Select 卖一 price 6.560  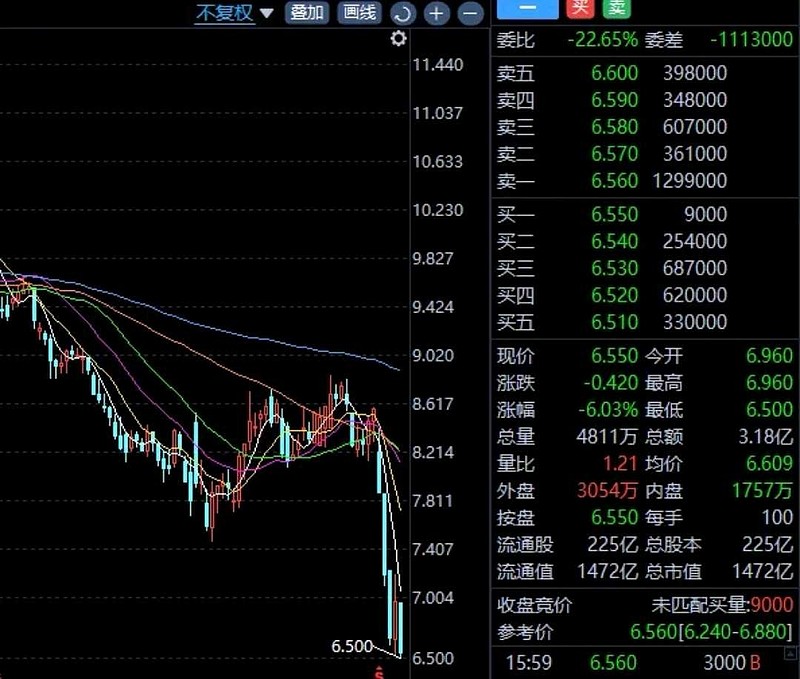coord(614,181)
